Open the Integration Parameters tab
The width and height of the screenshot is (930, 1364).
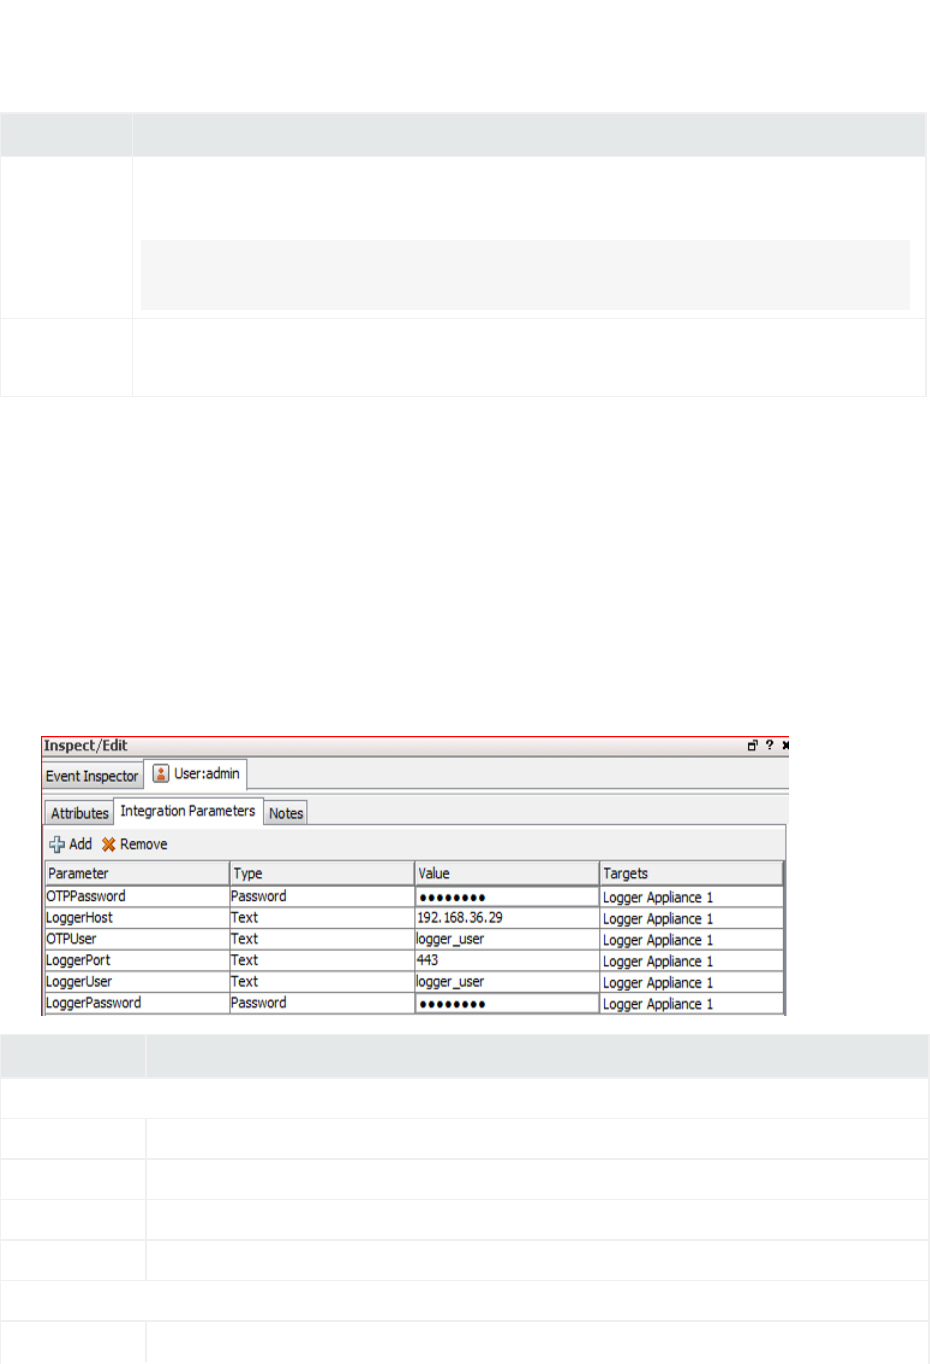click(x=188, y=811)
